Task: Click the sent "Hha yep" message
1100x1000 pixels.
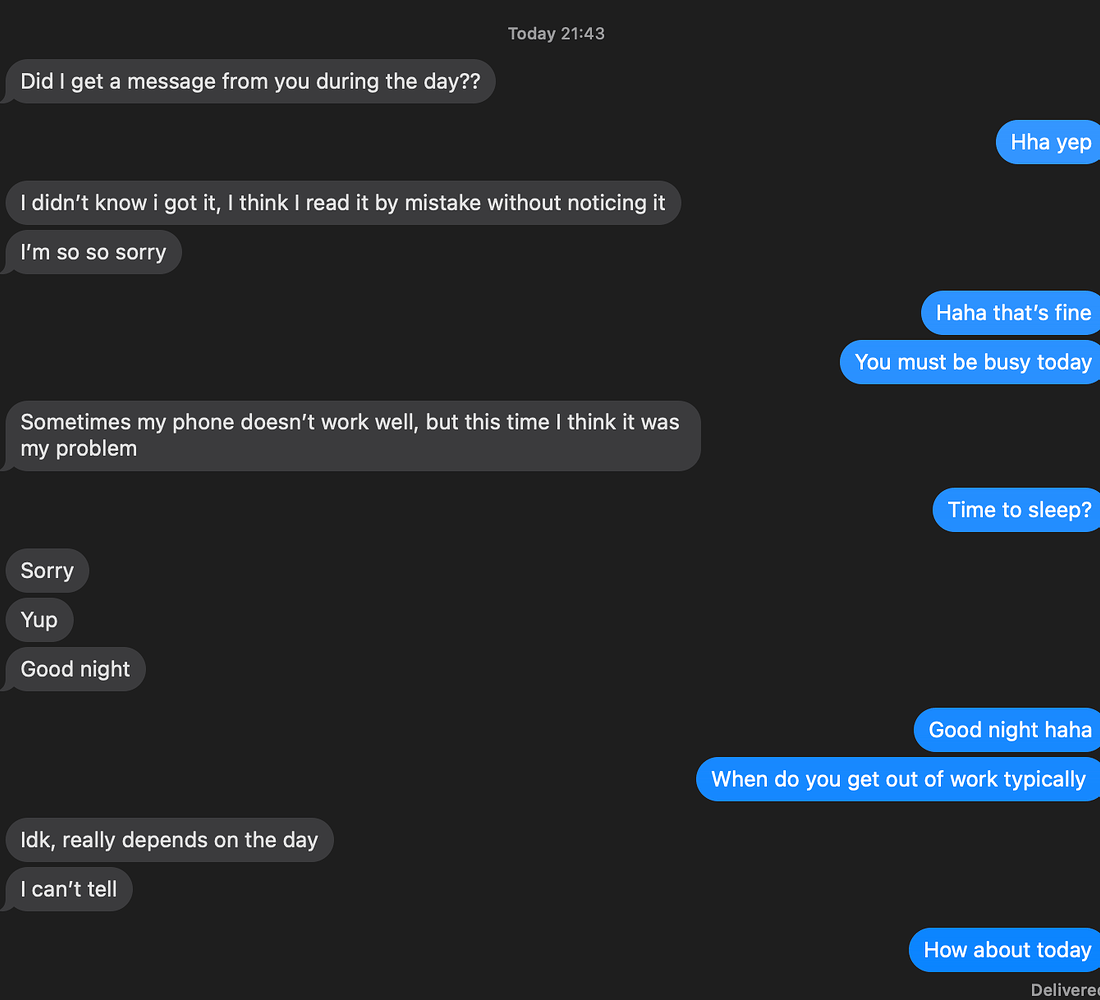Action: point(1050,142)
